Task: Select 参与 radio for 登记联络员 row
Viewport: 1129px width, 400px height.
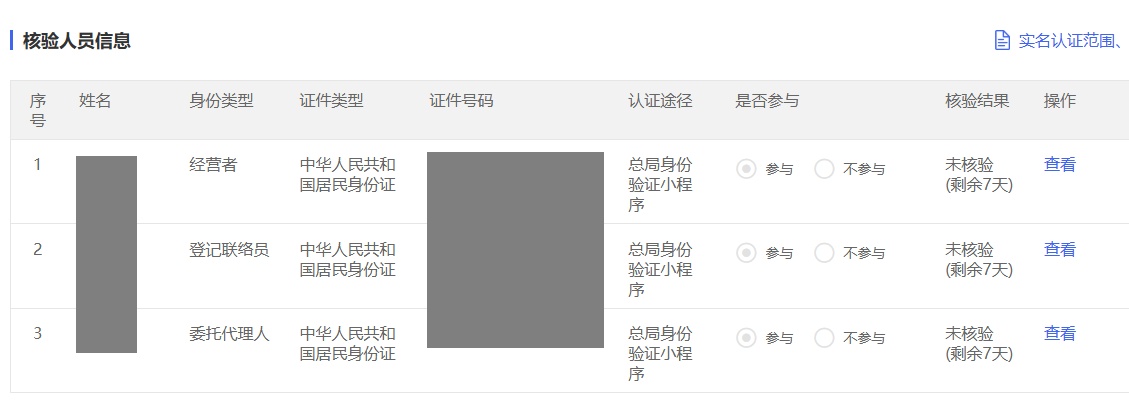Action: point(747,253)
